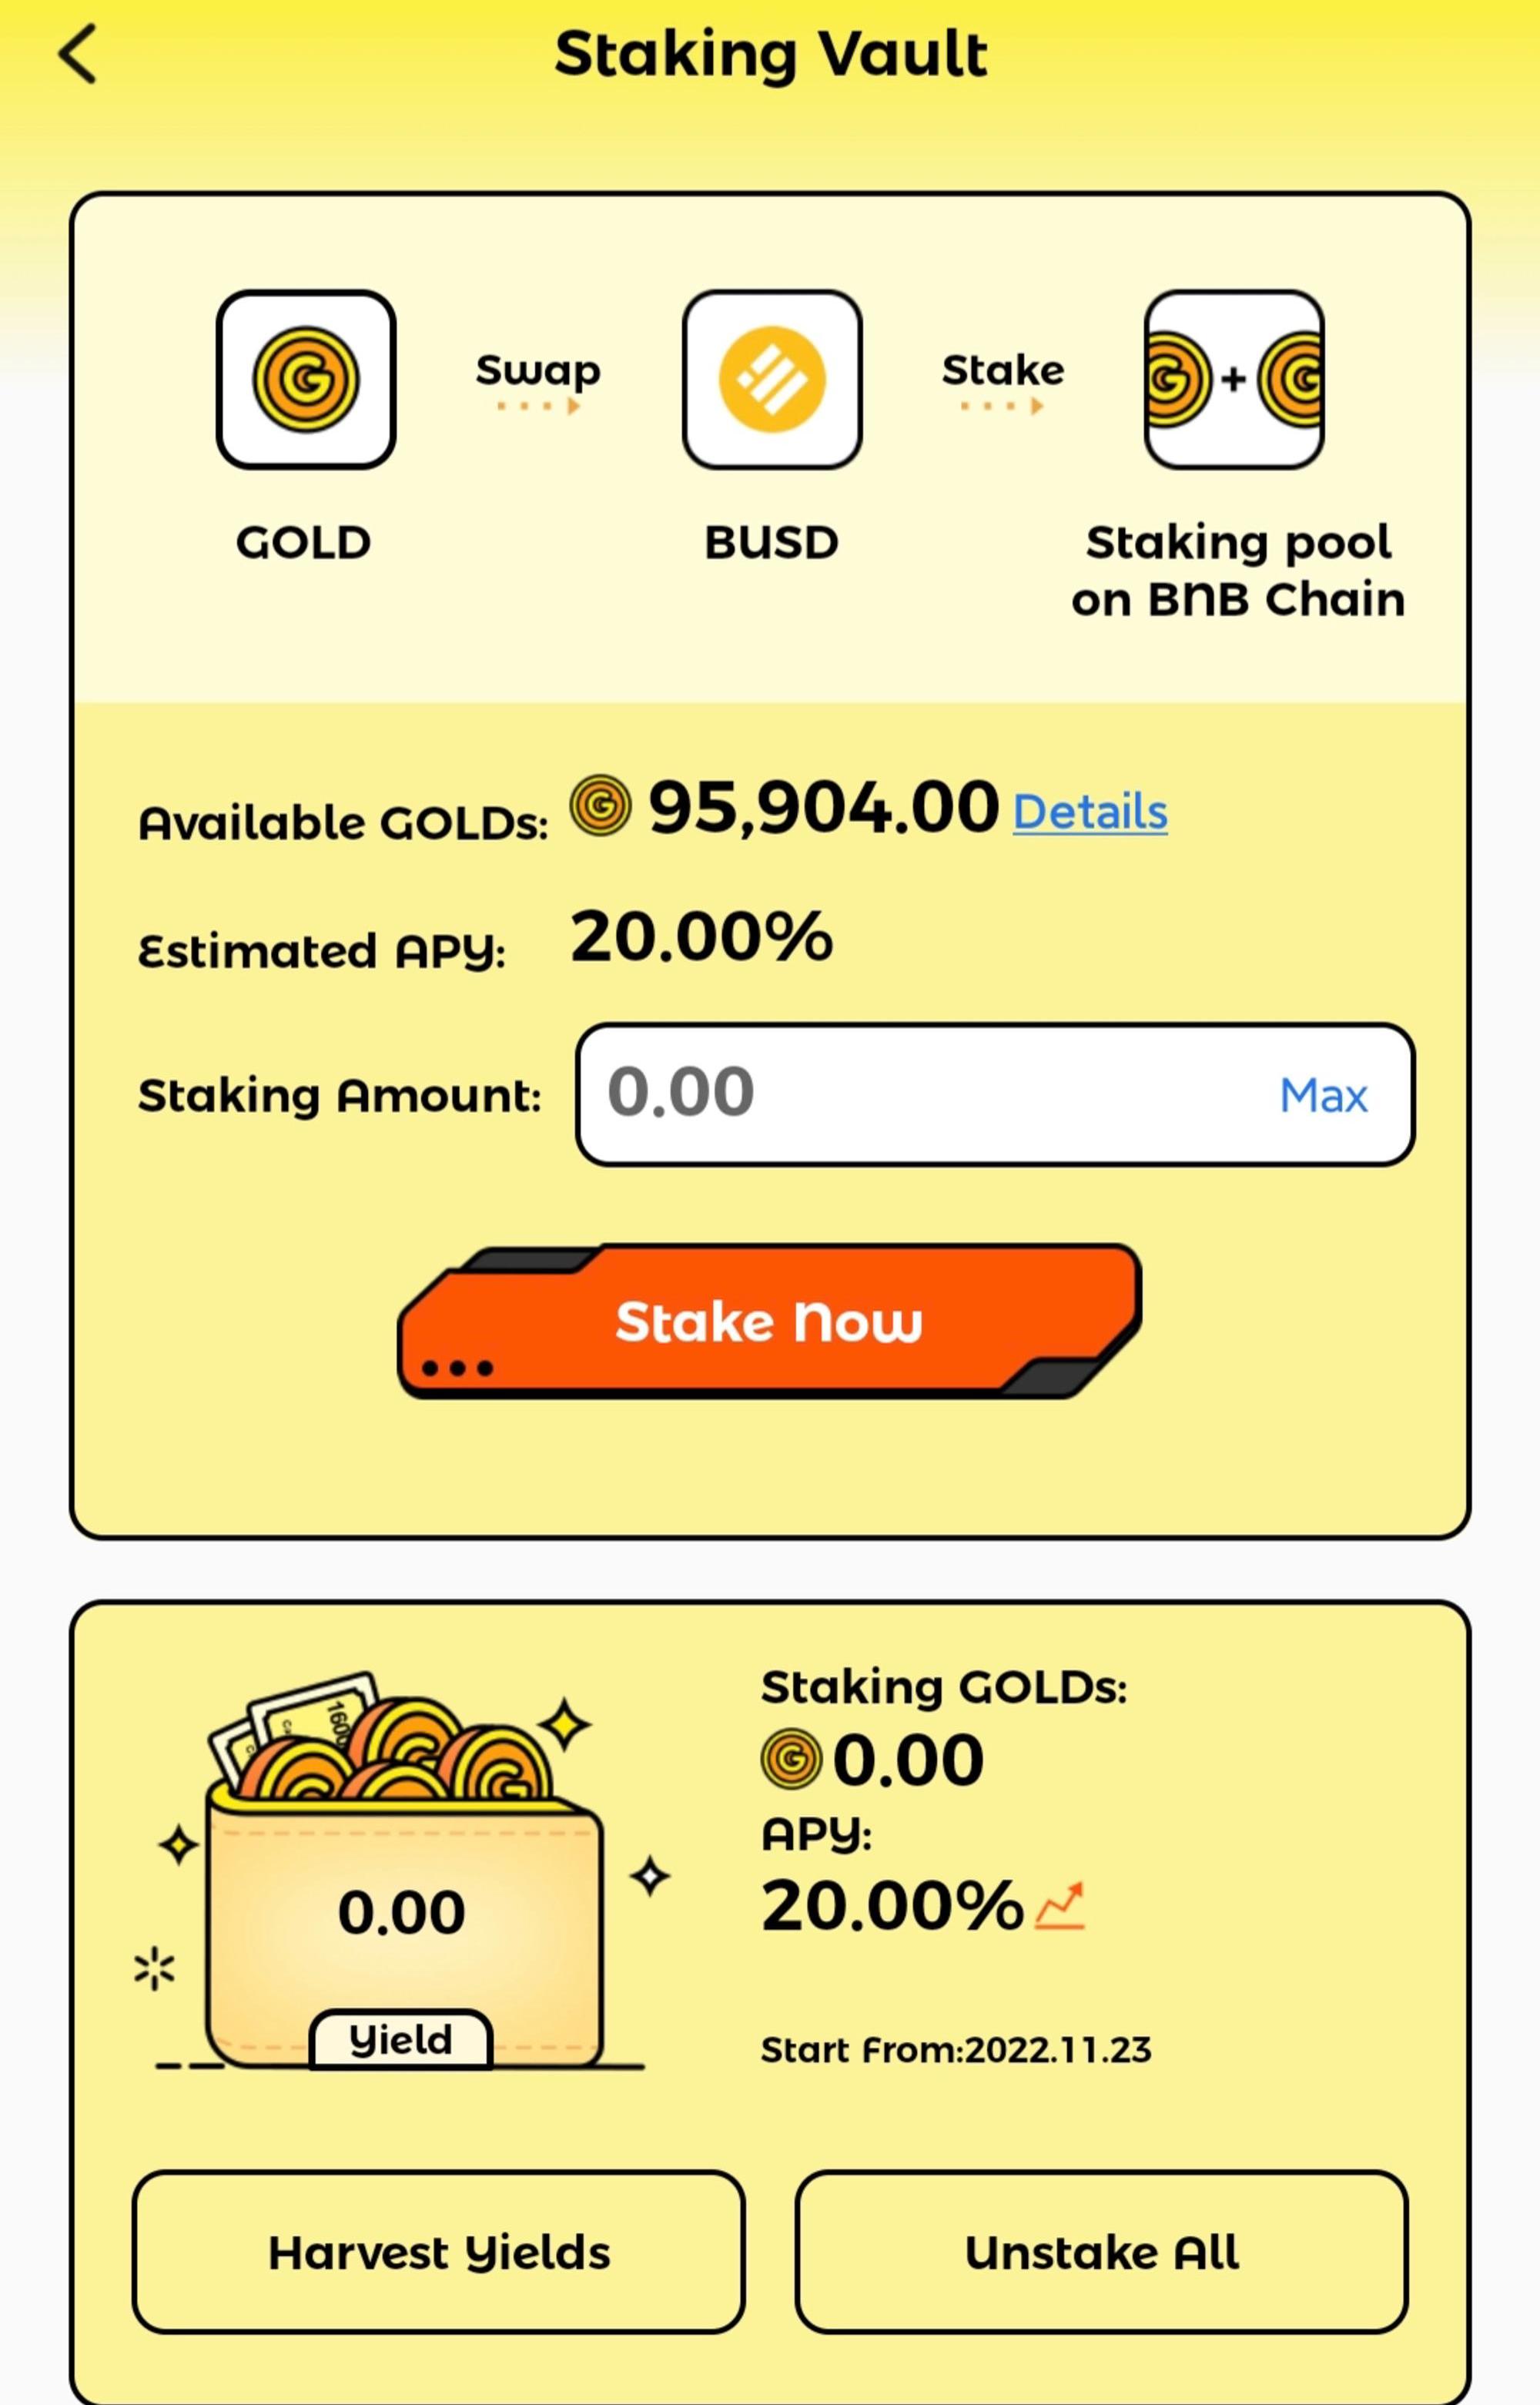
Task: Go back using the top arrow
Action: (x=77, y=54)
